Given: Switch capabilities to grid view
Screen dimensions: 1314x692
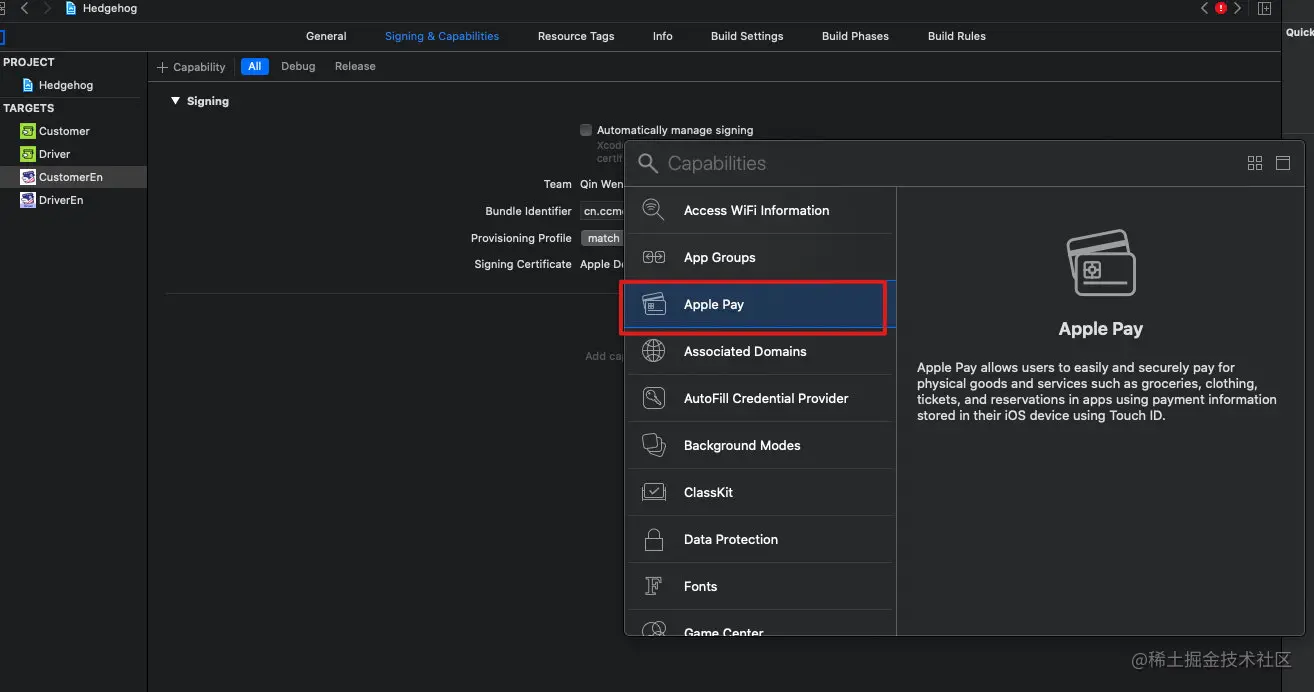Looking at the screenshot, I should [1255, 163].
